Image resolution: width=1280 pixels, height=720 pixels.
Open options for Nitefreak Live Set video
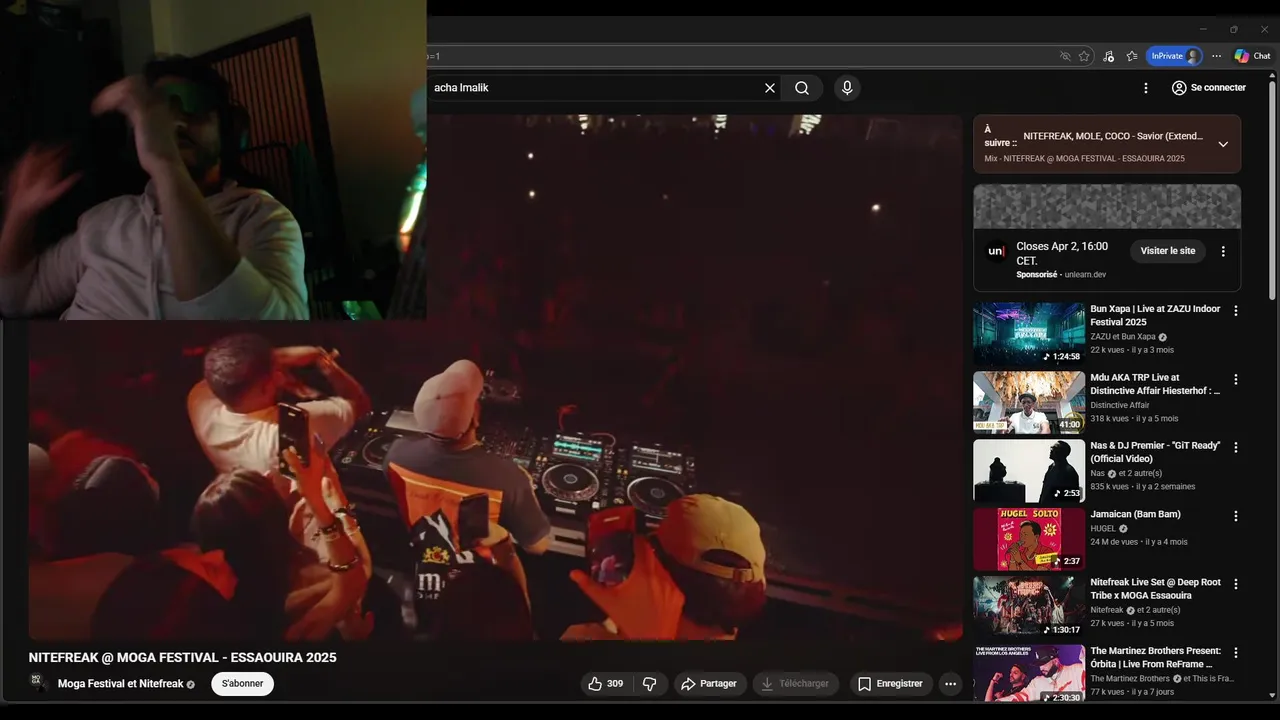coord(1236,584)
